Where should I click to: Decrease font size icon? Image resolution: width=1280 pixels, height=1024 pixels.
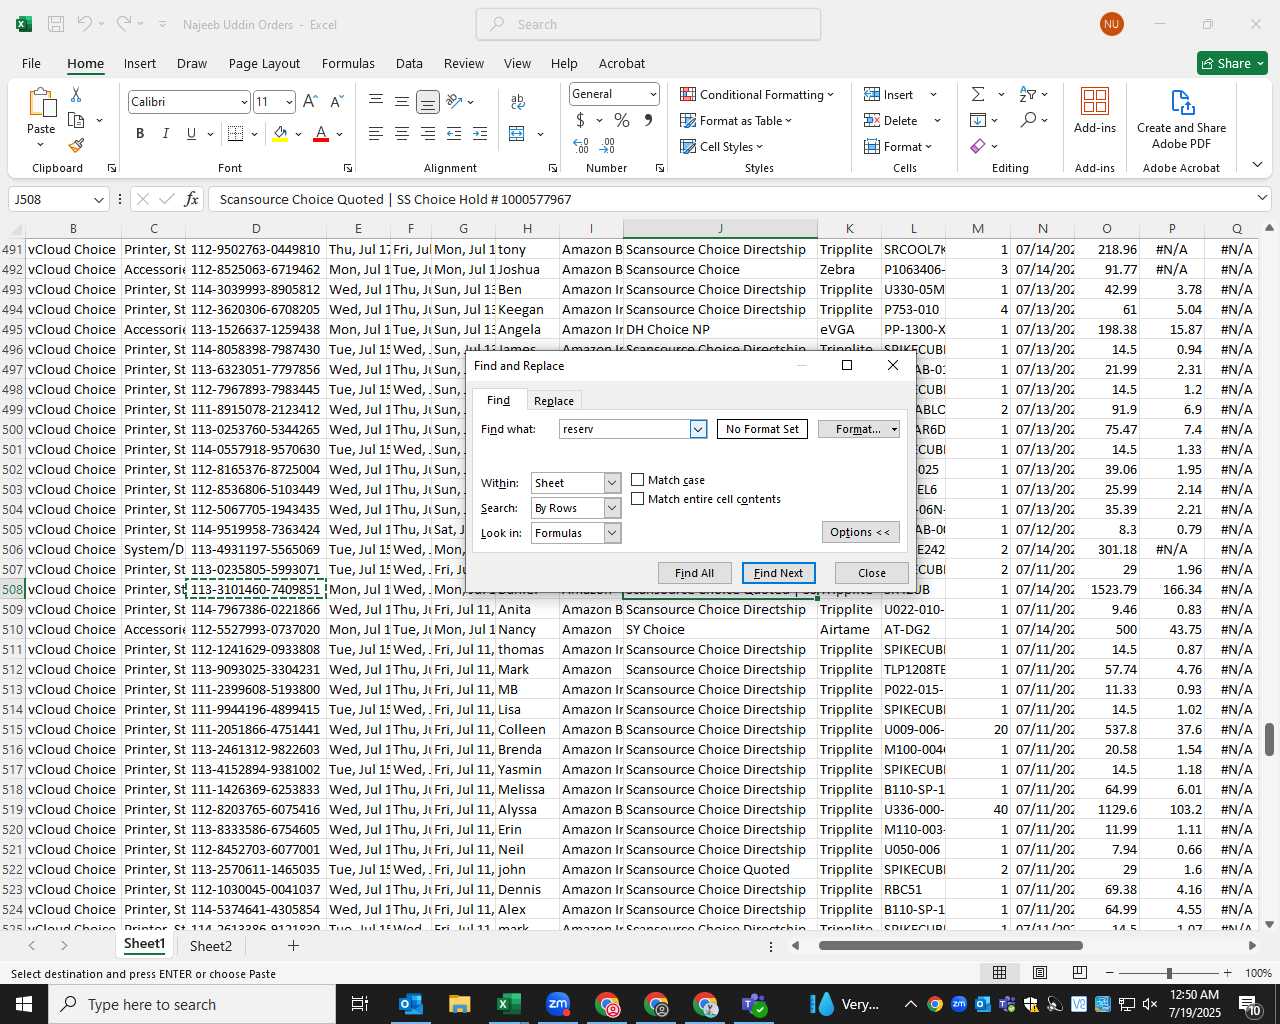click(336, 101)
